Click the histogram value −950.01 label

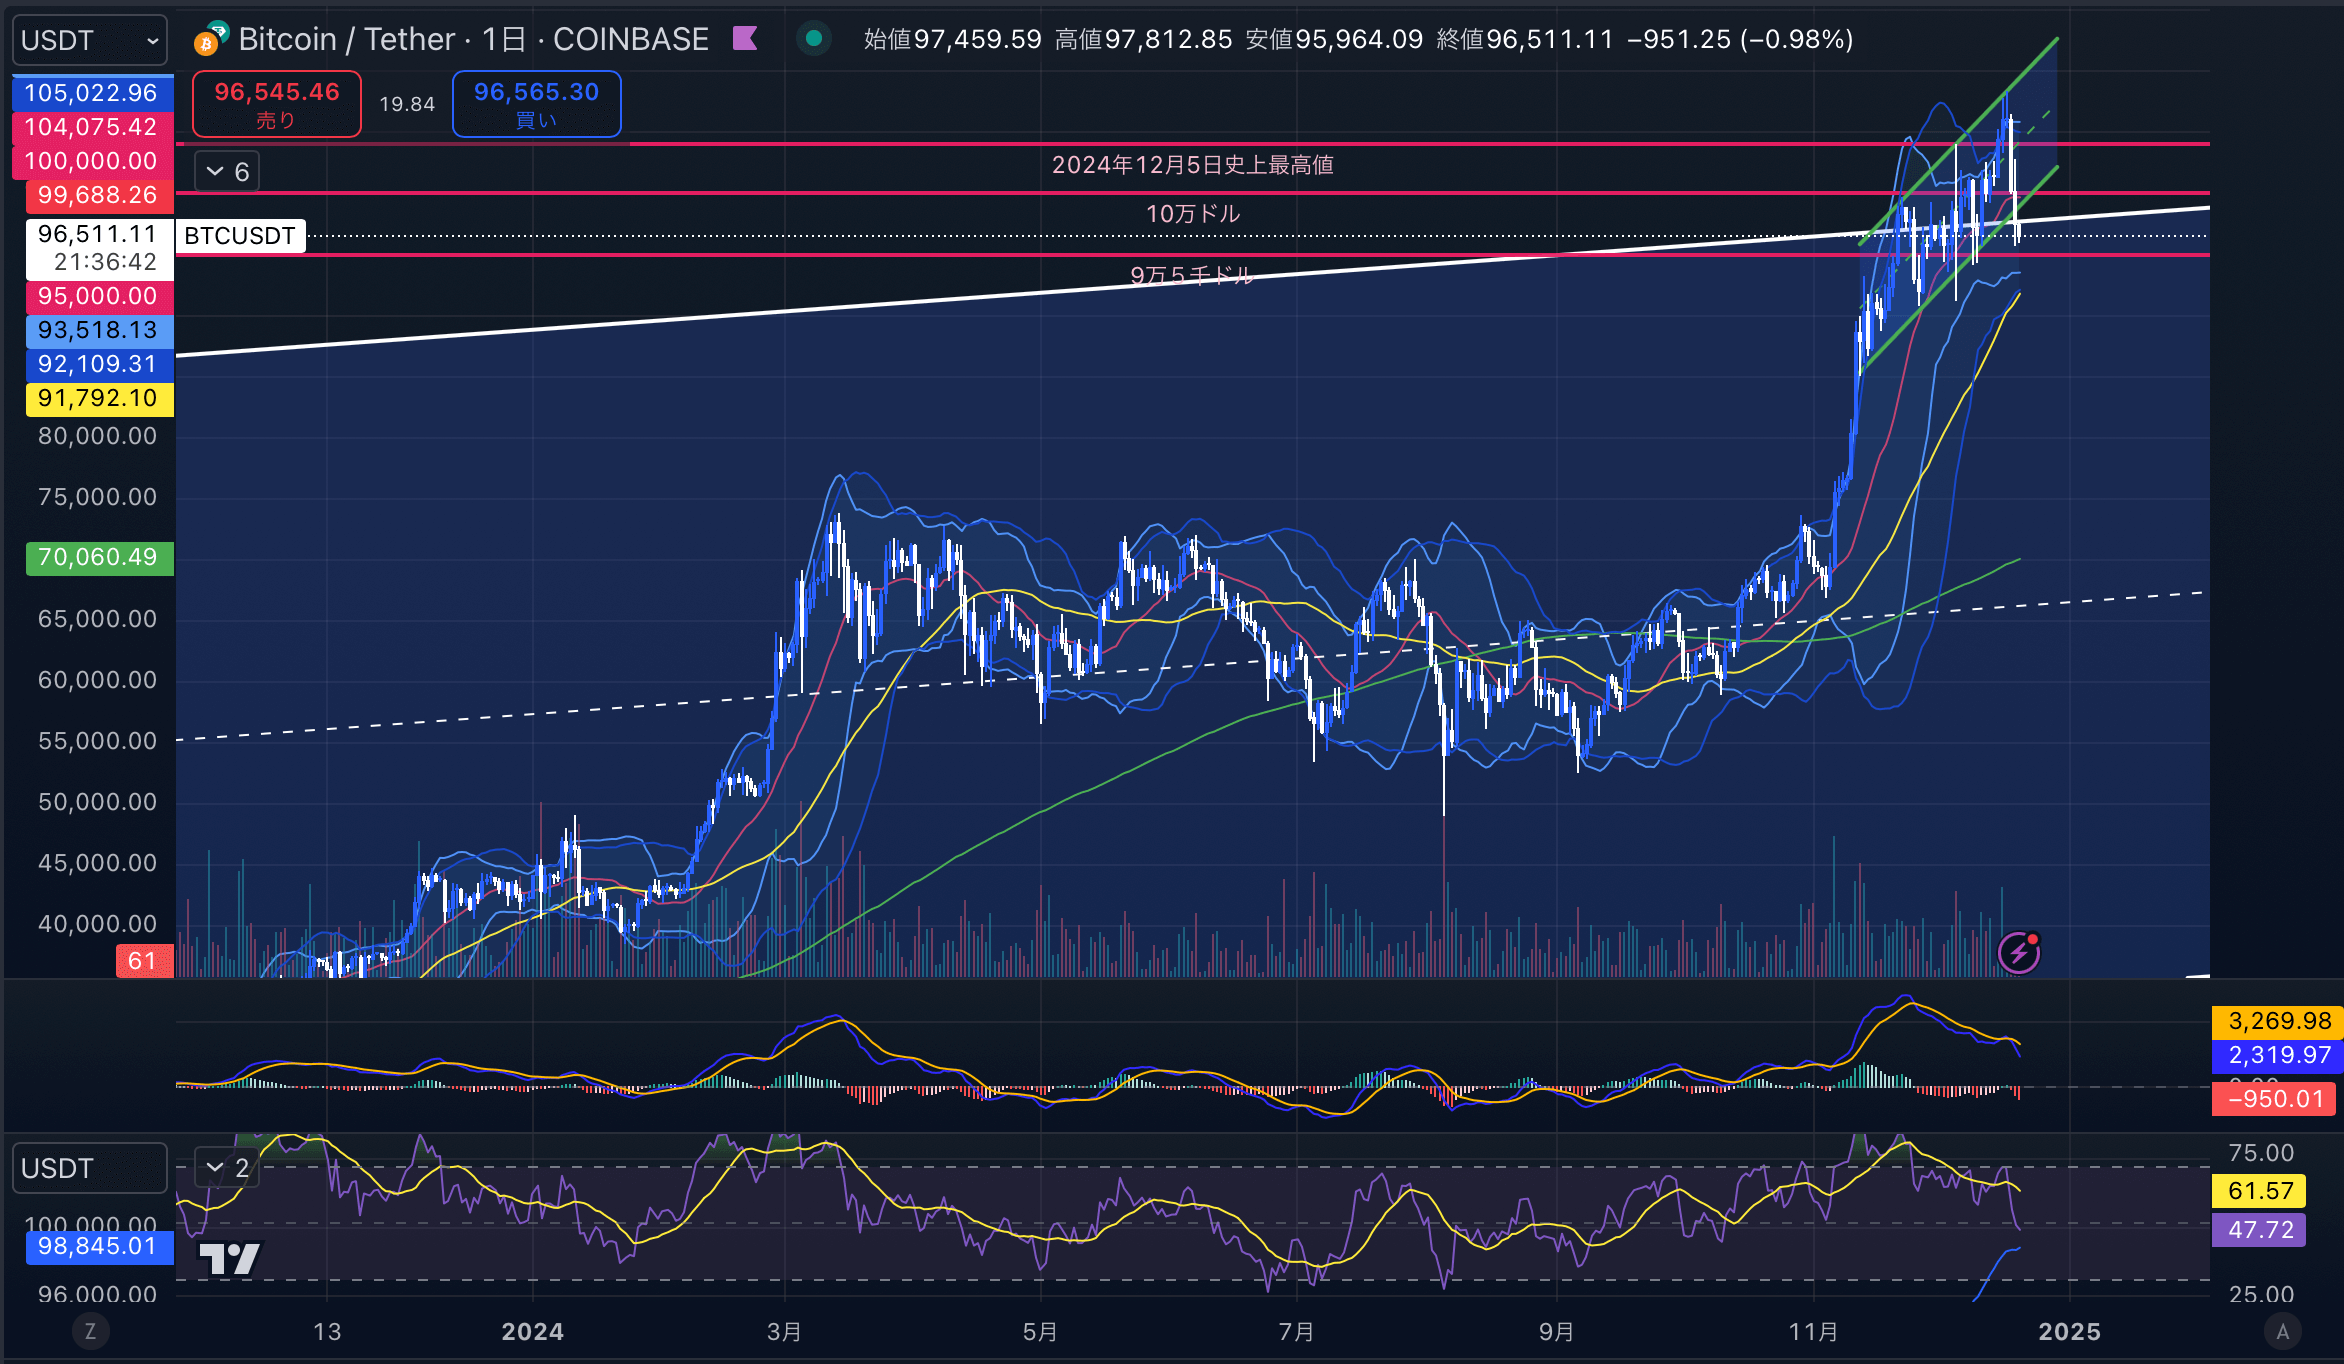point(2275,1099)
